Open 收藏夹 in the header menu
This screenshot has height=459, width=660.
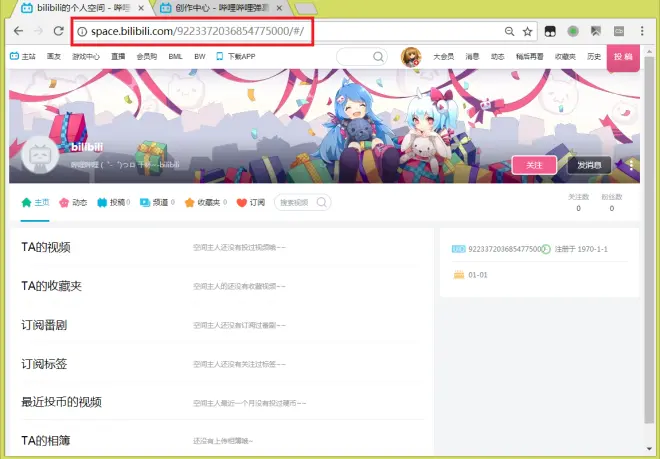pos(565,56)
